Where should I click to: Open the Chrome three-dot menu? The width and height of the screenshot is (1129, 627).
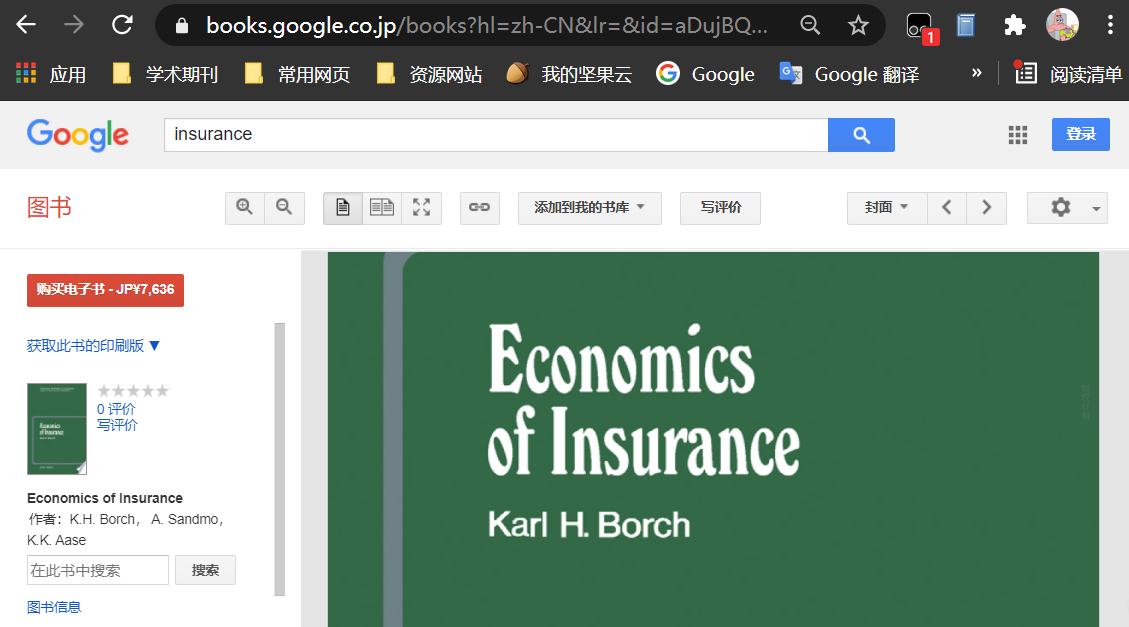tap(1110, 25)
